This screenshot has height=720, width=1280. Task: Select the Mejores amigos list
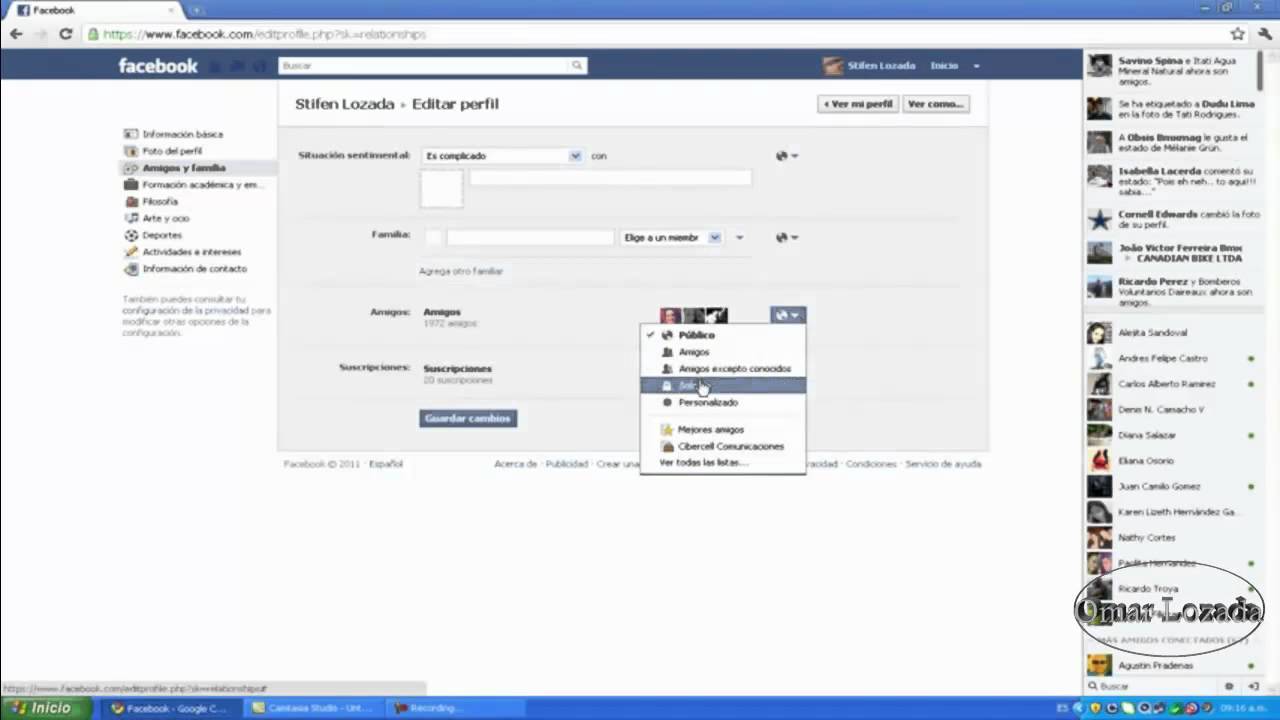(x=722, y=430)
